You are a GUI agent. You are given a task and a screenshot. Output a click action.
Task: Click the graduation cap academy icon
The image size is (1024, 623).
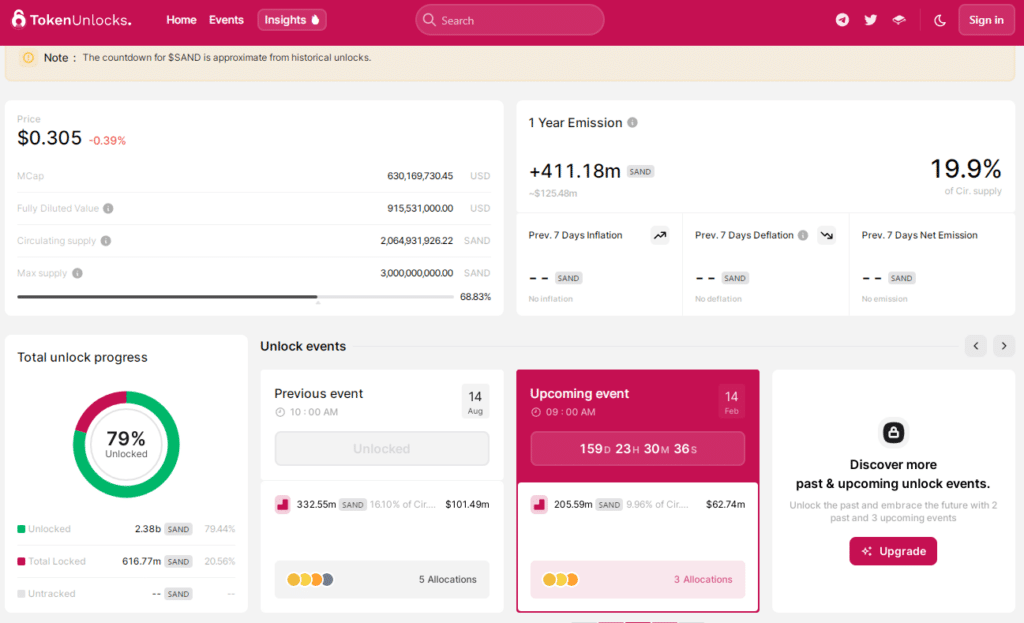(899, 20)
